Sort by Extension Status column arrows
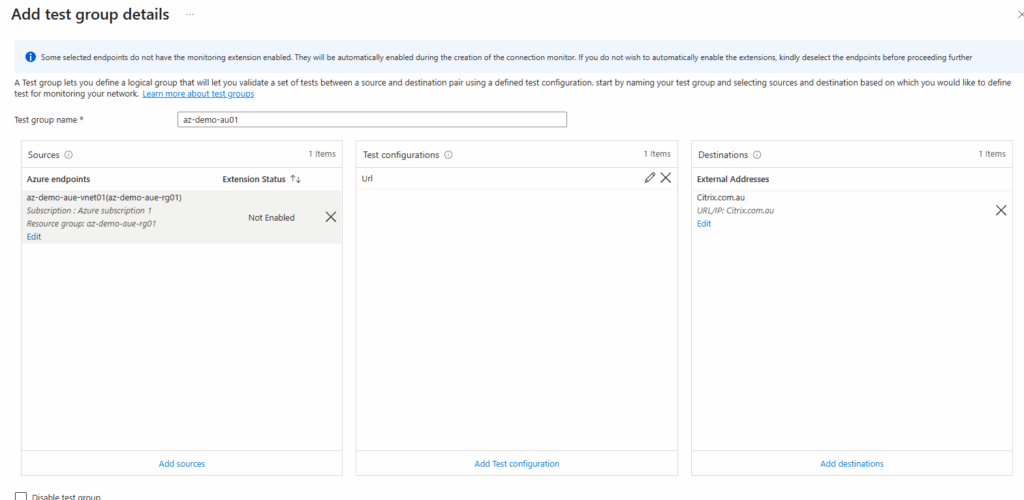This screenshot has height=500, width=1024. pyautogui.click(x=295, y=179)
